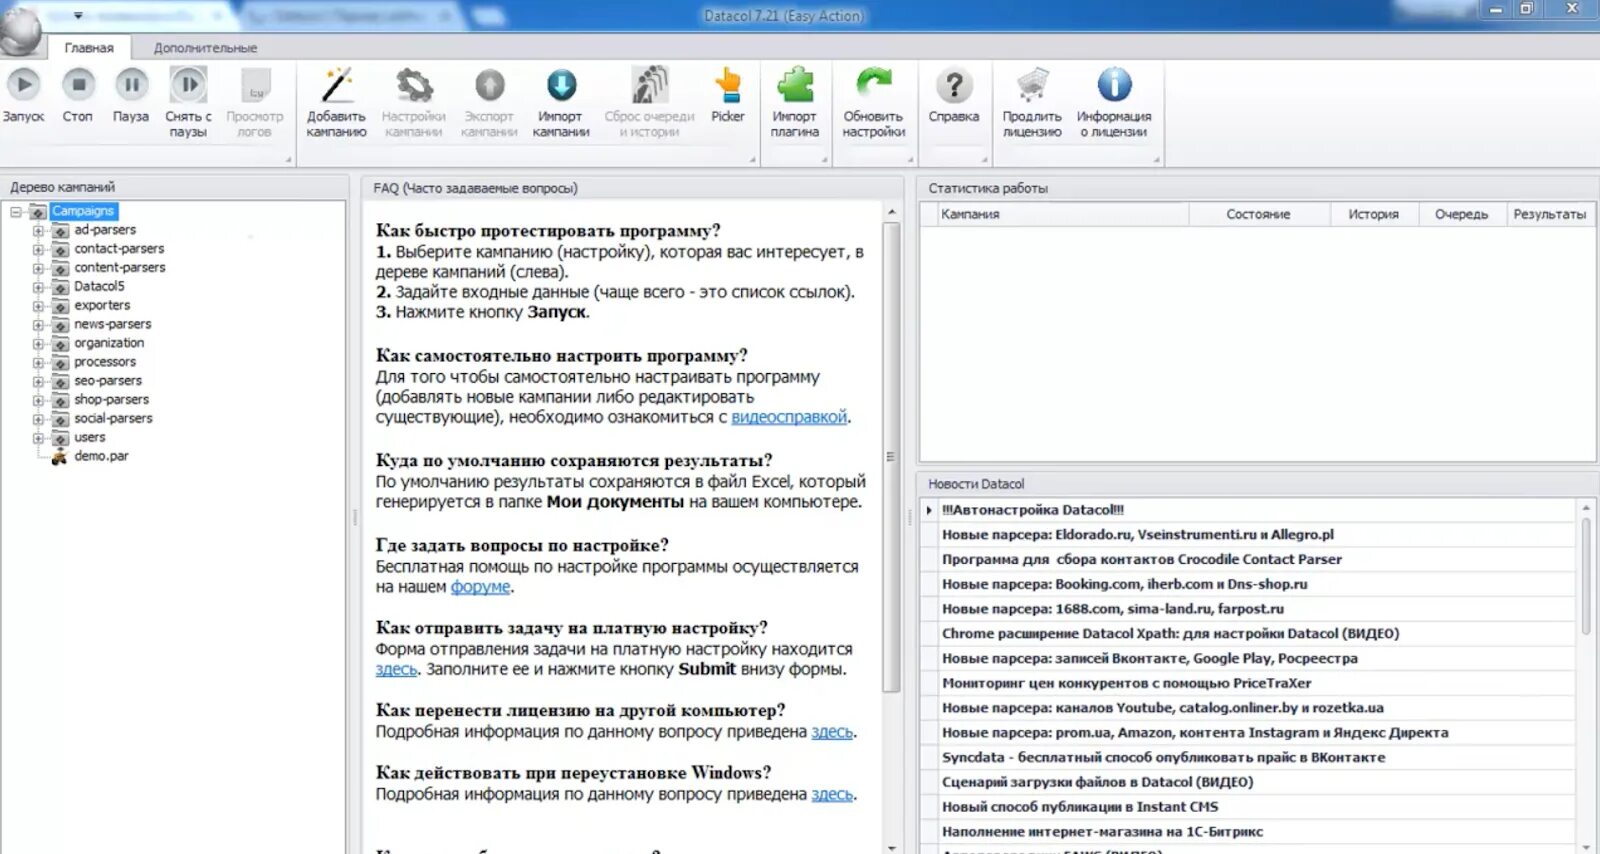
Task: Open news item Автонастройка Datacol
Action: pyautogui.click(x=1033, y=510)
